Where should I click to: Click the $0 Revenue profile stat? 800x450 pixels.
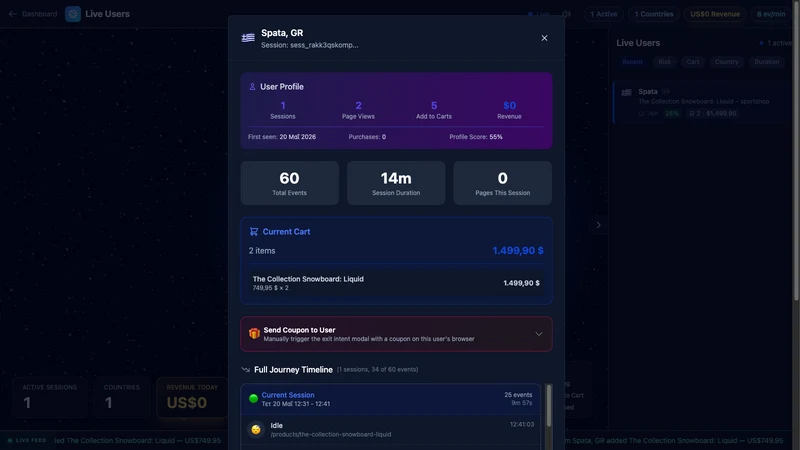click(509, 110)
